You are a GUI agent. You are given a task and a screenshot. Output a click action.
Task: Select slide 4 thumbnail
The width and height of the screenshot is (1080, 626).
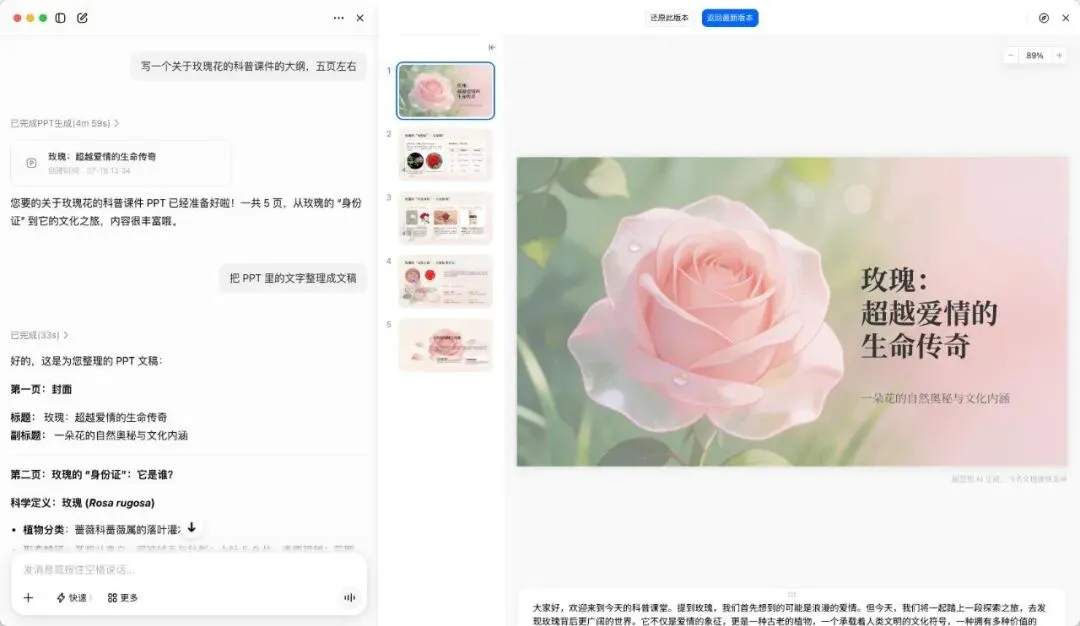click(x=445, y=281)
